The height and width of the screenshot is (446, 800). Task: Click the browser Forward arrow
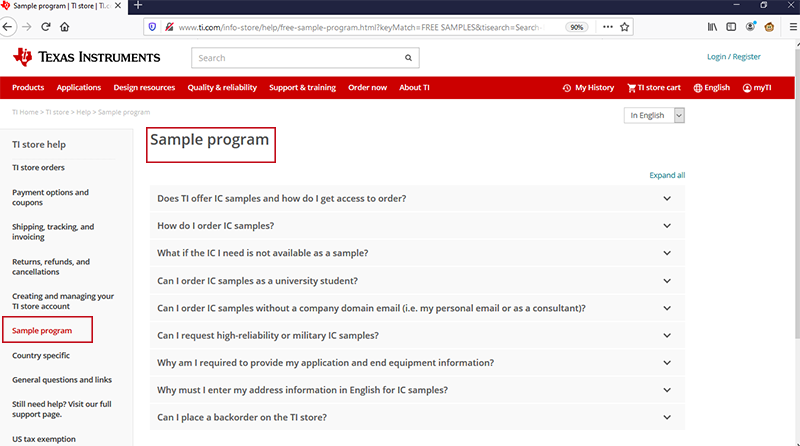point(27,27)
